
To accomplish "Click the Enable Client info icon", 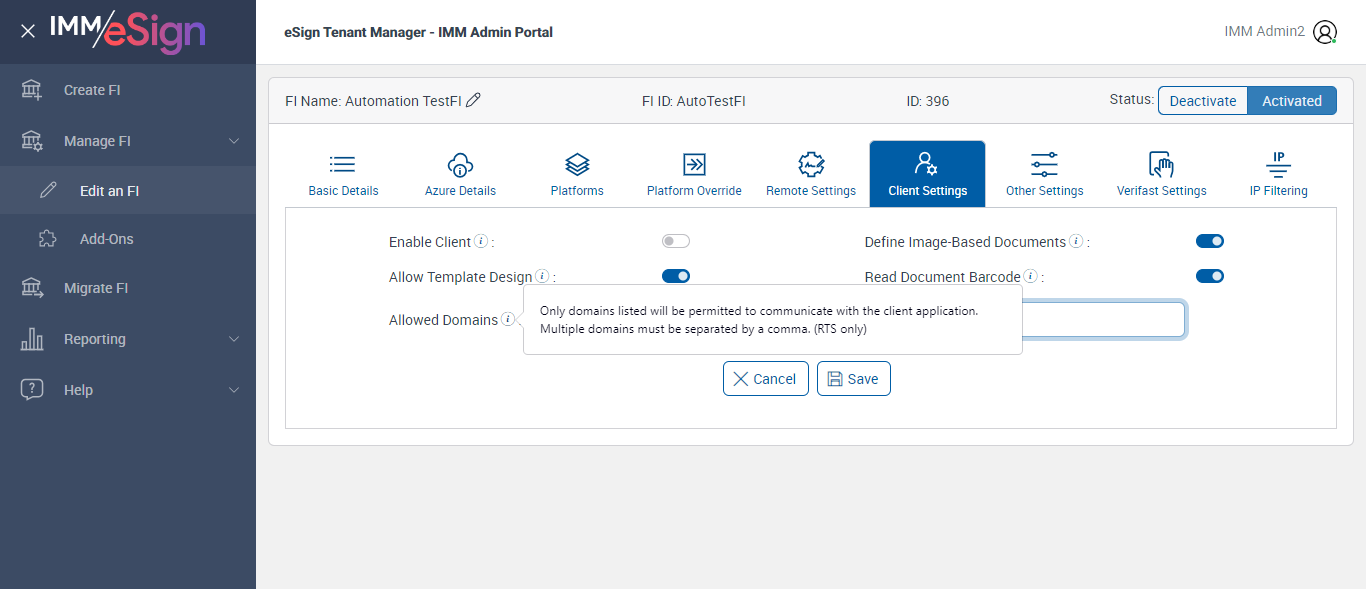I will 481,241.
